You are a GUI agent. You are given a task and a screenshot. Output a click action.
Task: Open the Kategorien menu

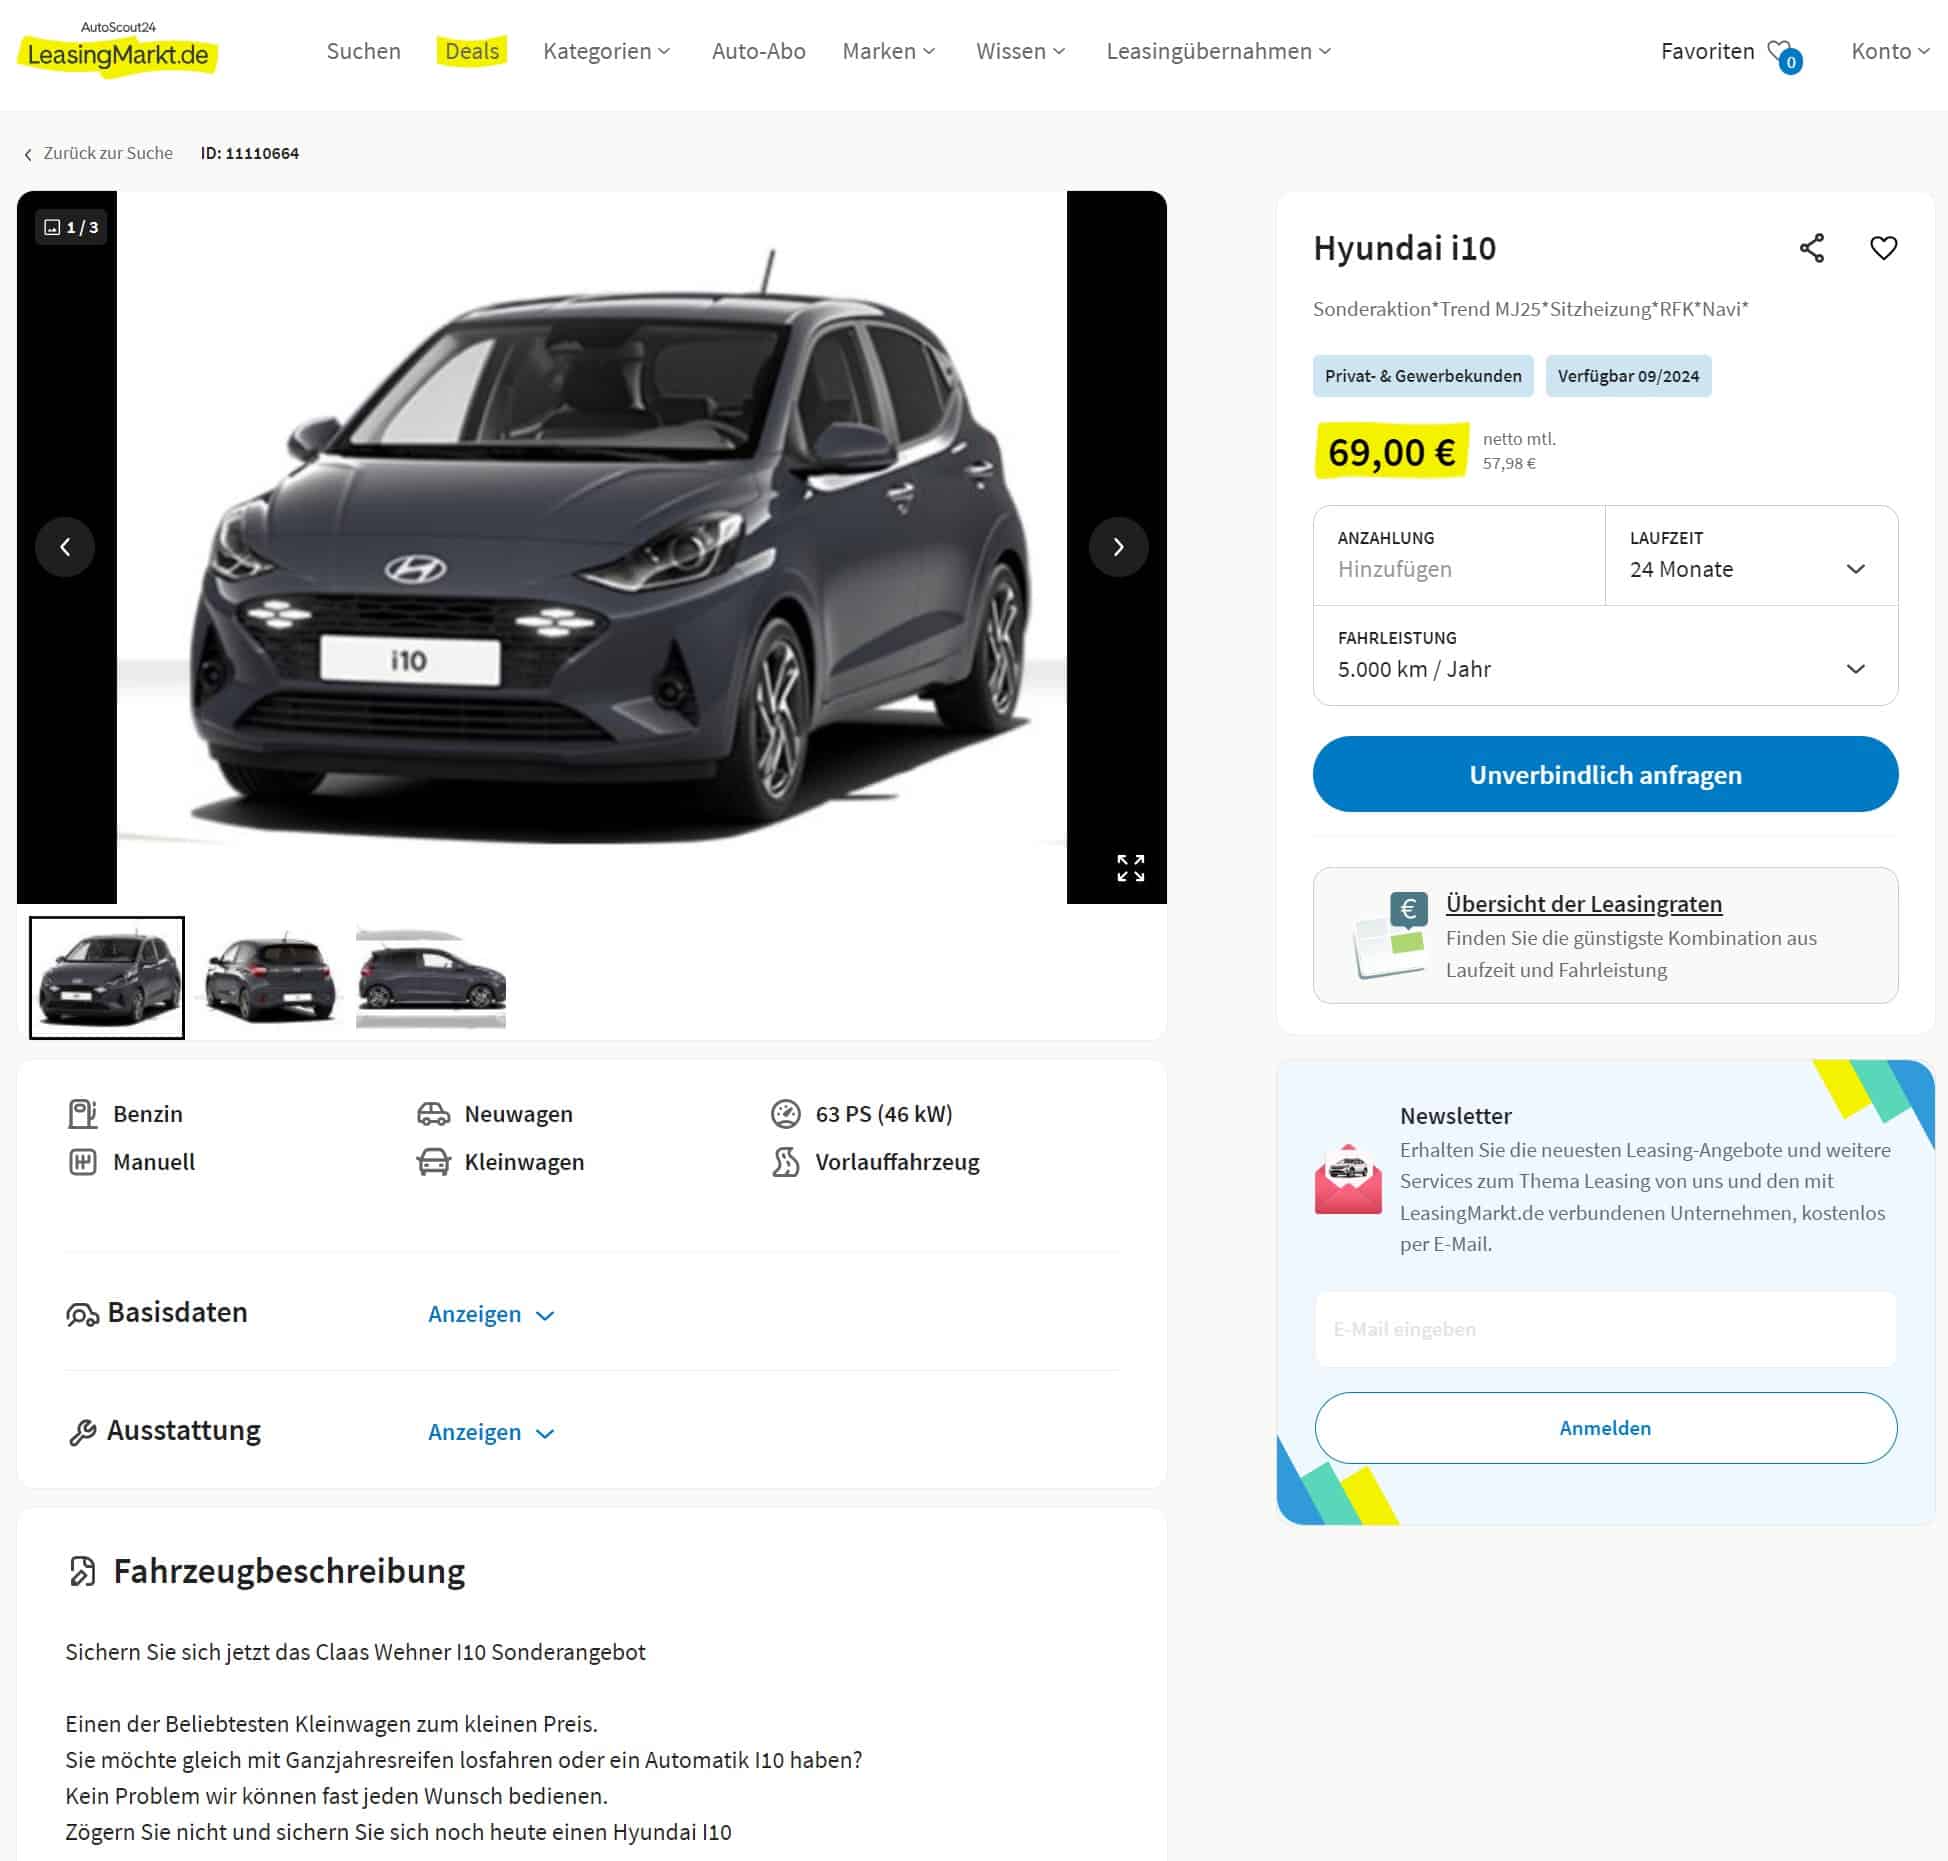point(606,51)
